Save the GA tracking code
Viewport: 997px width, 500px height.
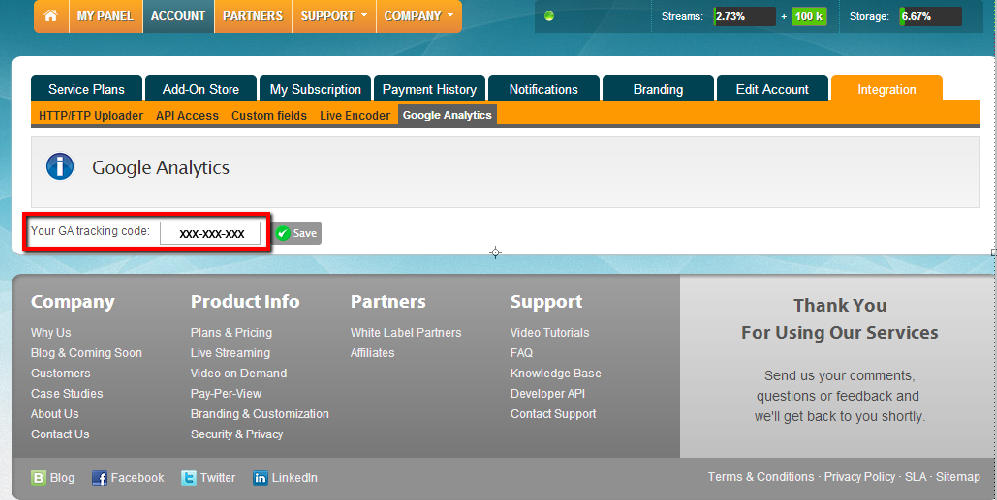[298, 233]
